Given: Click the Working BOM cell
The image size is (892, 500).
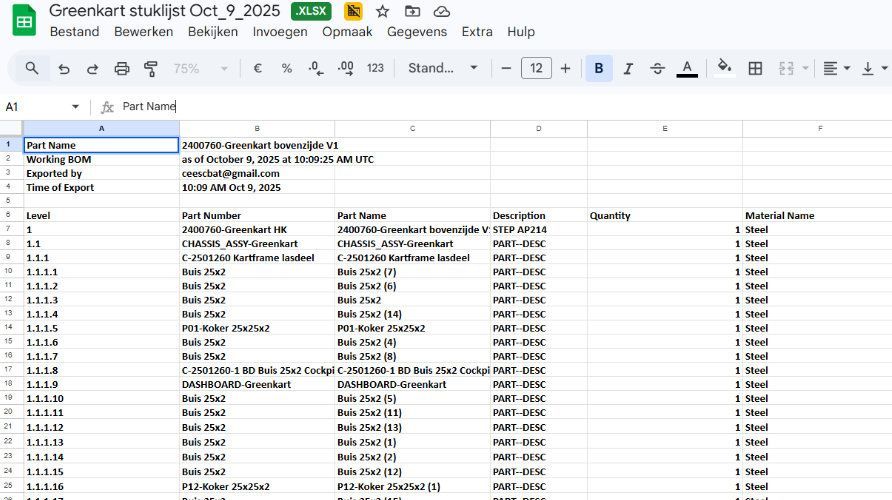Looking at the screenshot, I should coord(101,159).
